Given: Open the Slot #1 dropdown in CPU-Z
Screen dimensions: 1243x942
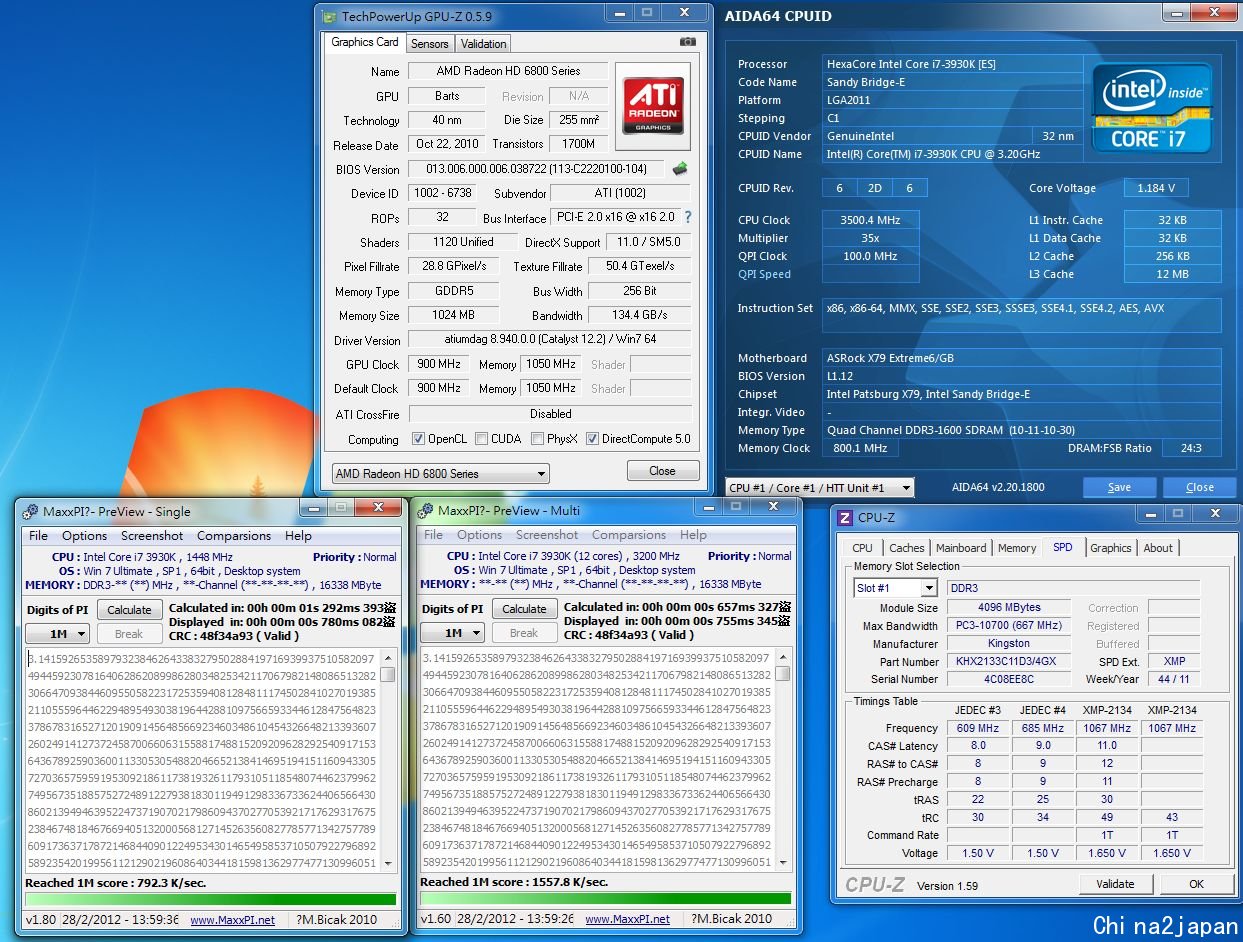Looking at the screenshot, I should (895, 588).
